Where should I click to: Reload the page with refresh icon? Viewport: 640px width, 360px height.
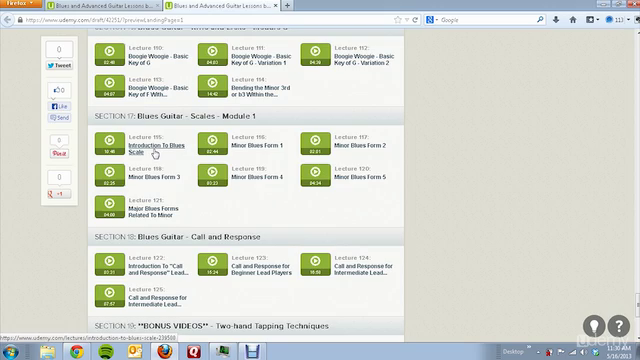coord(415,20)
